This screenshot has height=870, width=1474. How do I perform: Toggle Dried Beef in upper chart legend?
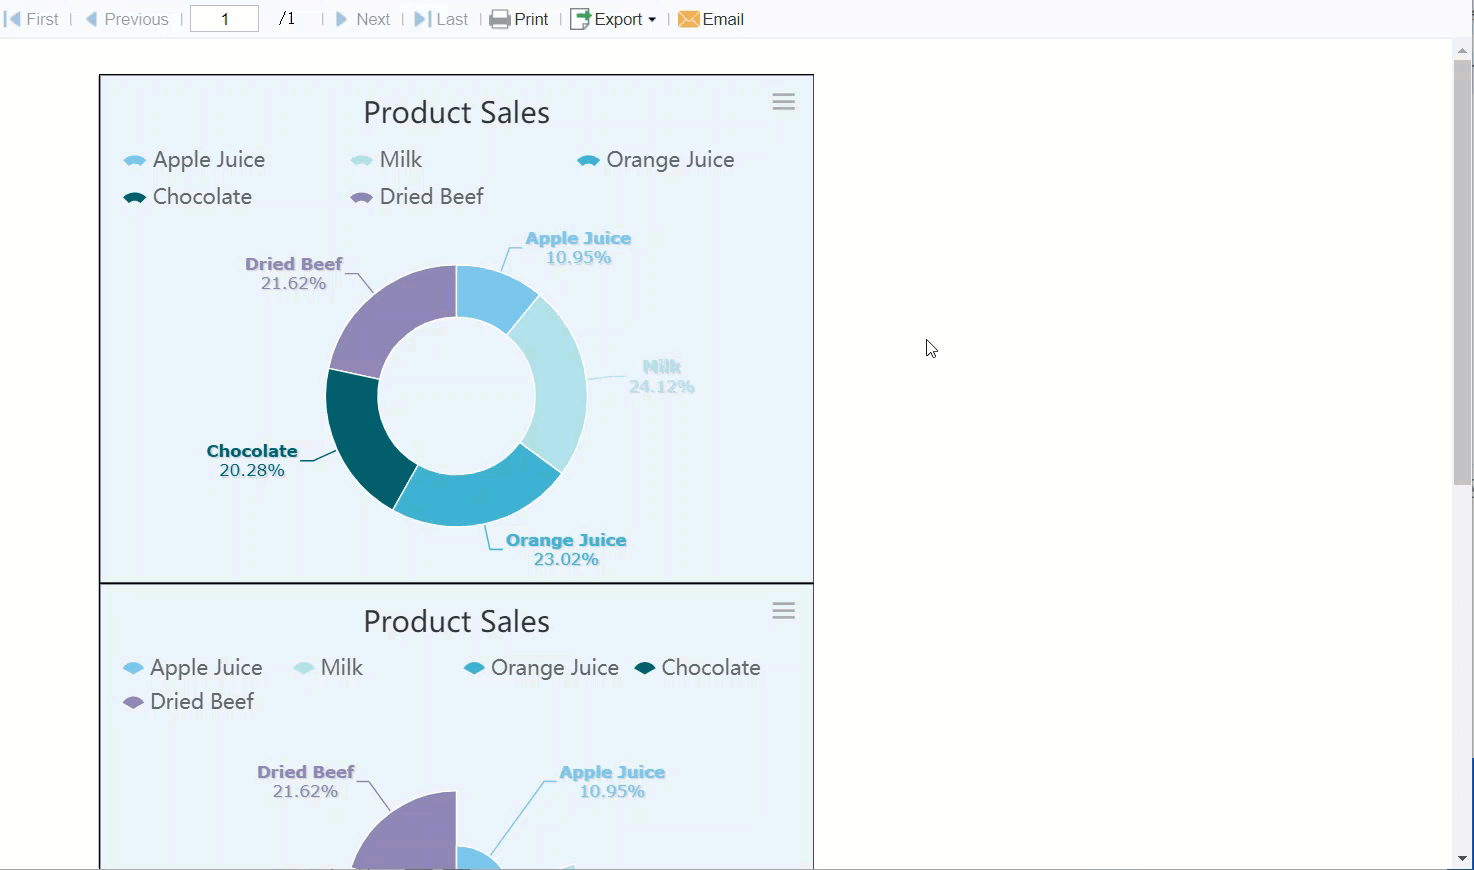pos(417,197)
